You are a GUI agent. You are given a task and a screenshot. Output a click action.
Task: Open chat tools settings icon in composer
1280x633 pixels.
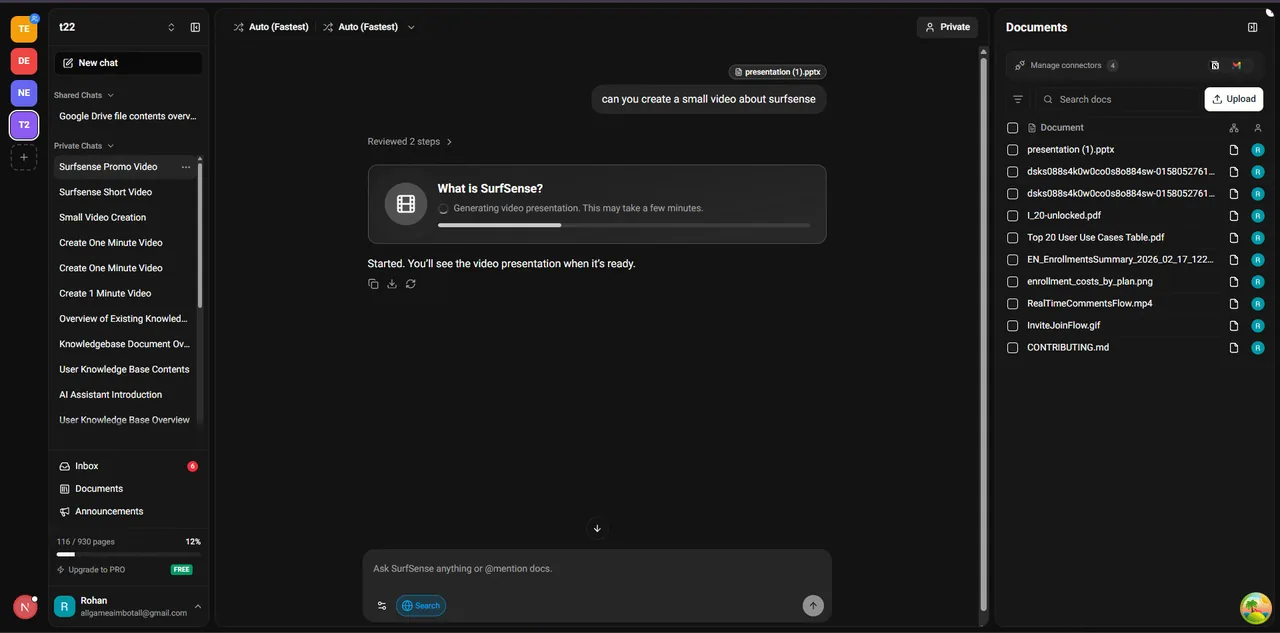pos(382,605)
